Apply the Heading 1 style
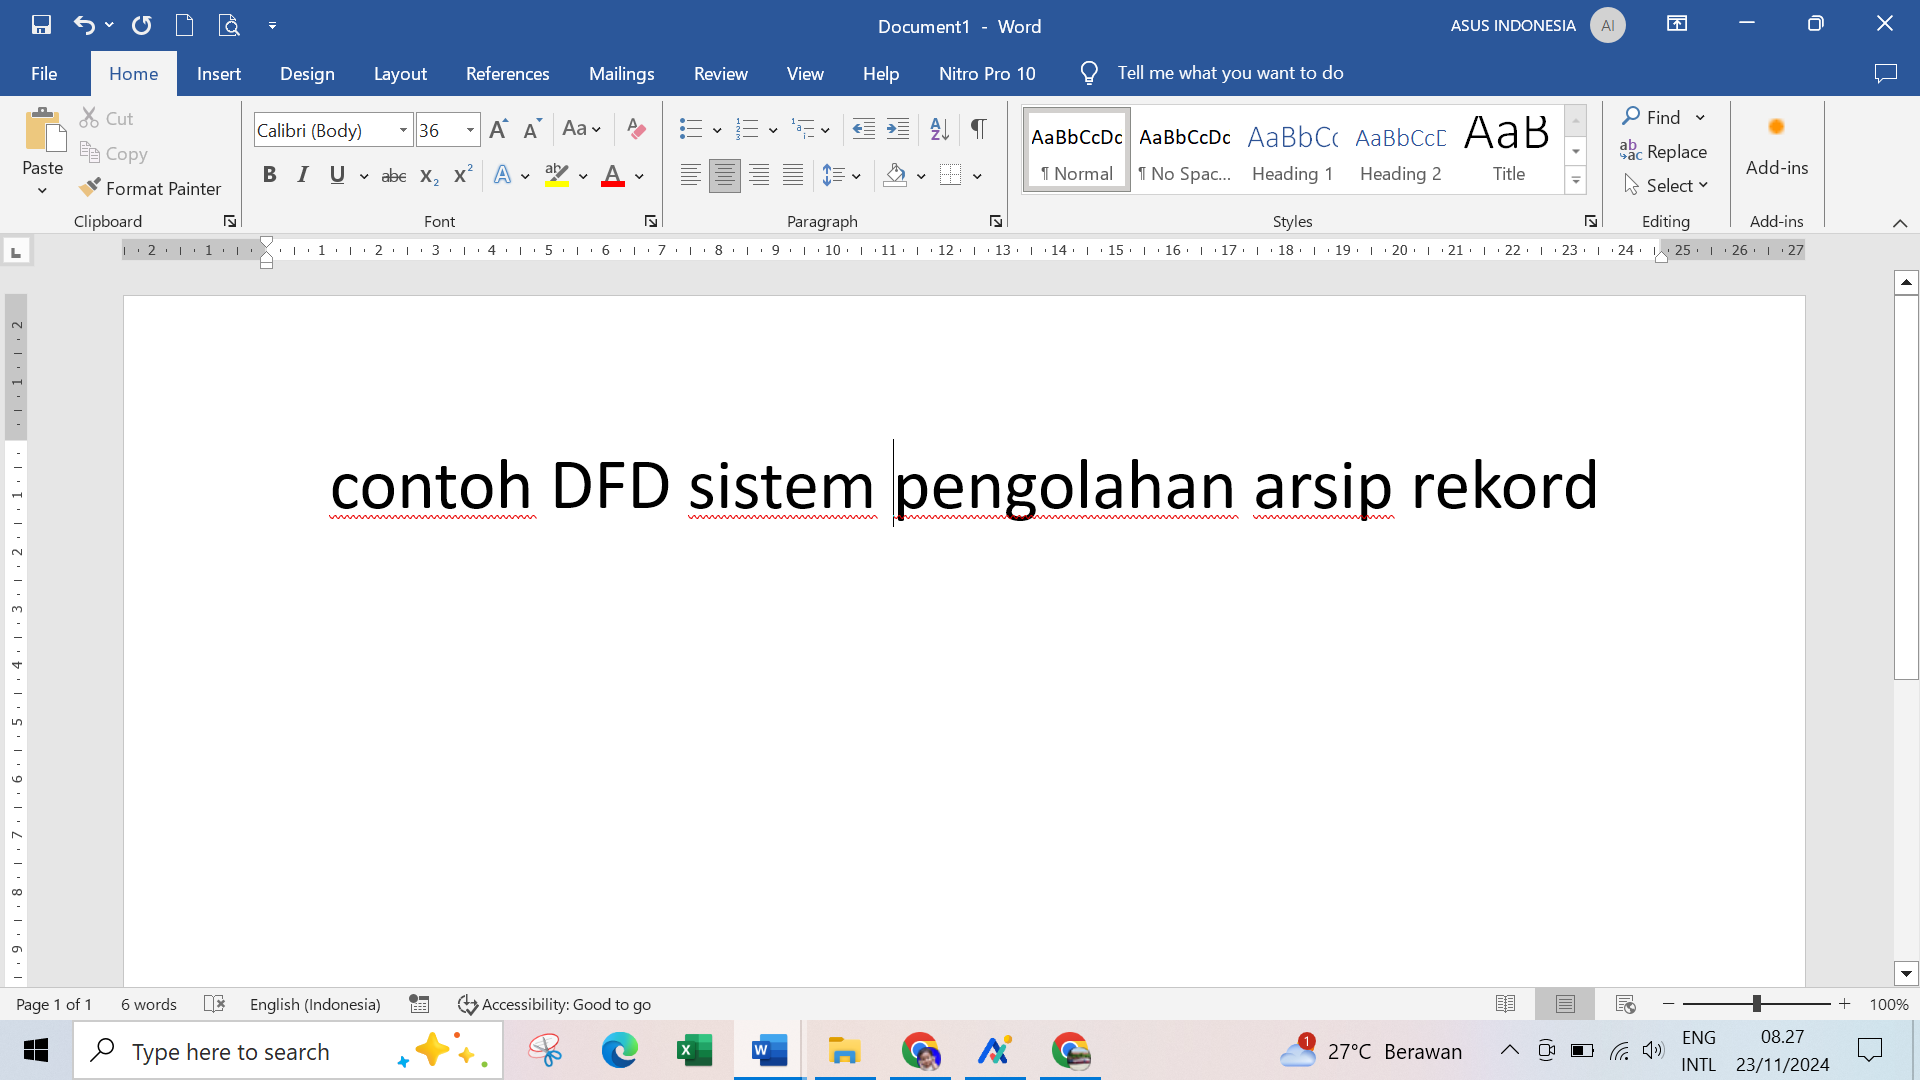 (x=1293, y=150)
